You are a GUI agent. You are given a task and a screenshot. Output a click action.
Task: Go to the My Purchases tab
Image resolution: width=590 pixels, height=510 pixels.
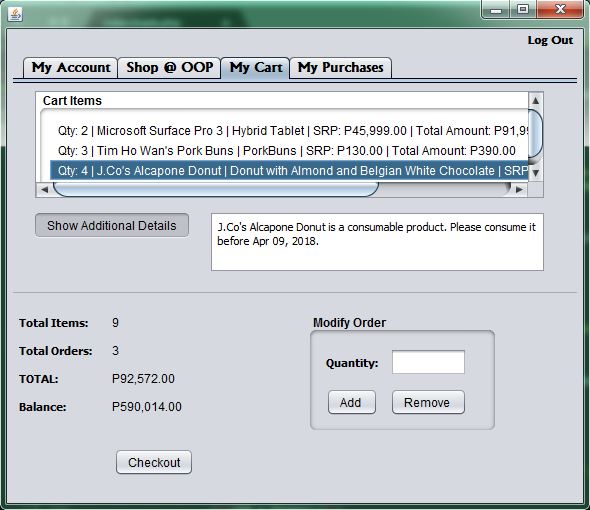[x=341, y=68]
